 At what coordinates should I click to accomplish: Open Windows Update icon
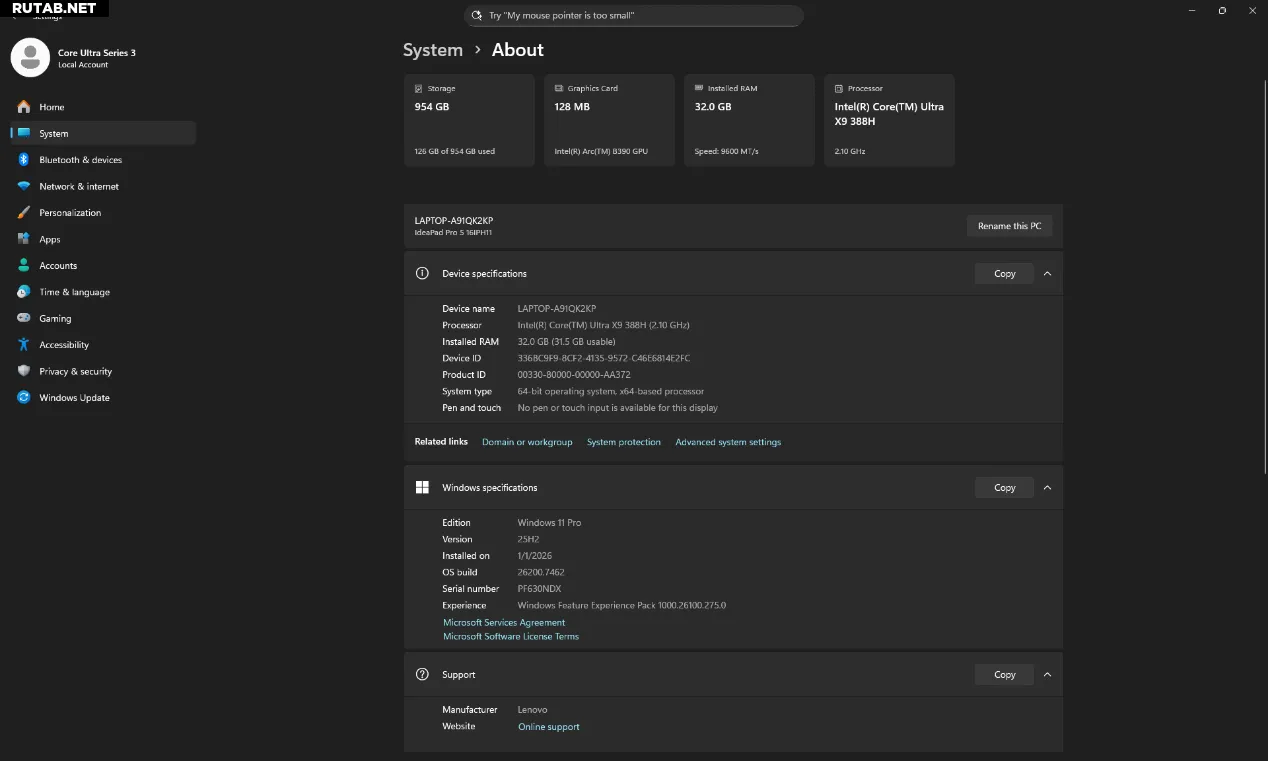point(23,398)
